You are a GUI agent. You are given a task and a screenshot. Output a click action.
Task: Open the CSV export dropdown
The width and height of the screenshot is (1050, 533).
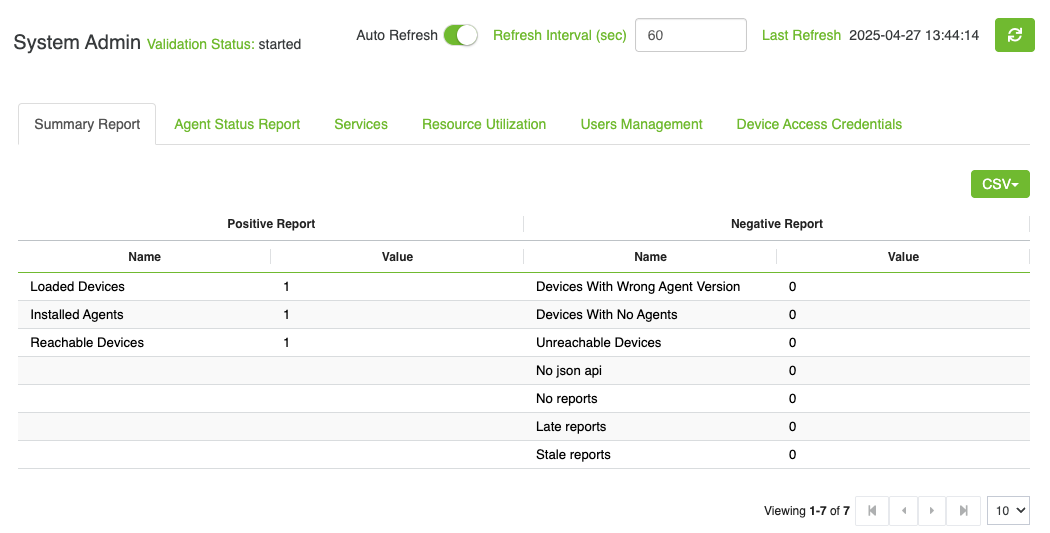999,184
